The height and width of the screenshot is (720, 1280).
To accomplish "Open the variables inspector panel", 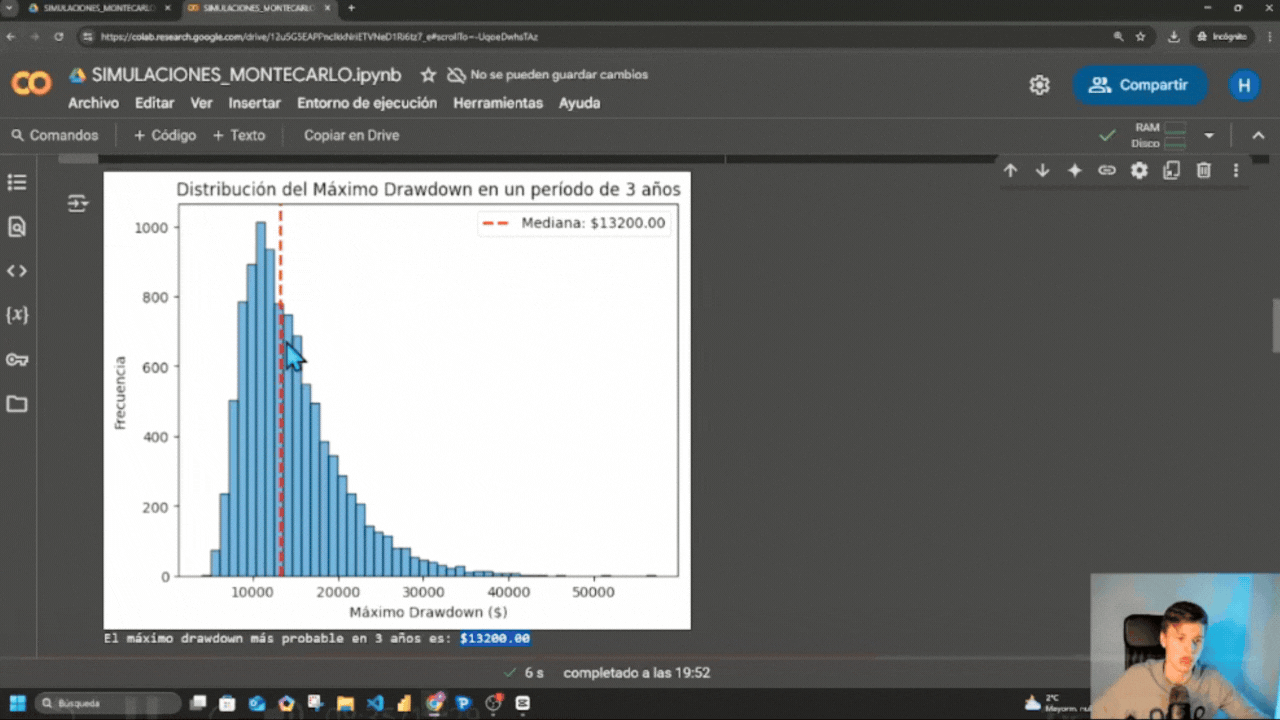I will click(17, 315).
